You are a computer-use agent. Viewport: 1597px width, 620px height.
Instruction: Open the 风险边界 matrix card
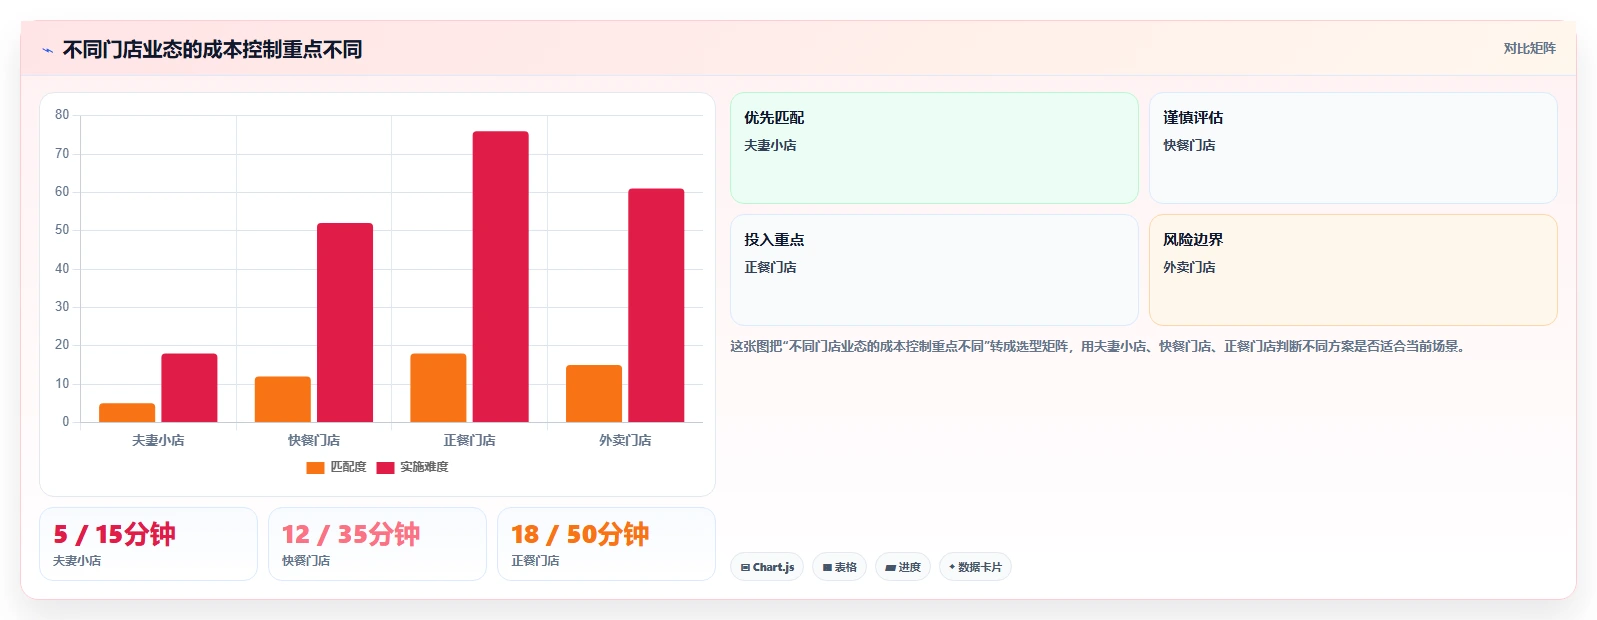[1353, 270]
